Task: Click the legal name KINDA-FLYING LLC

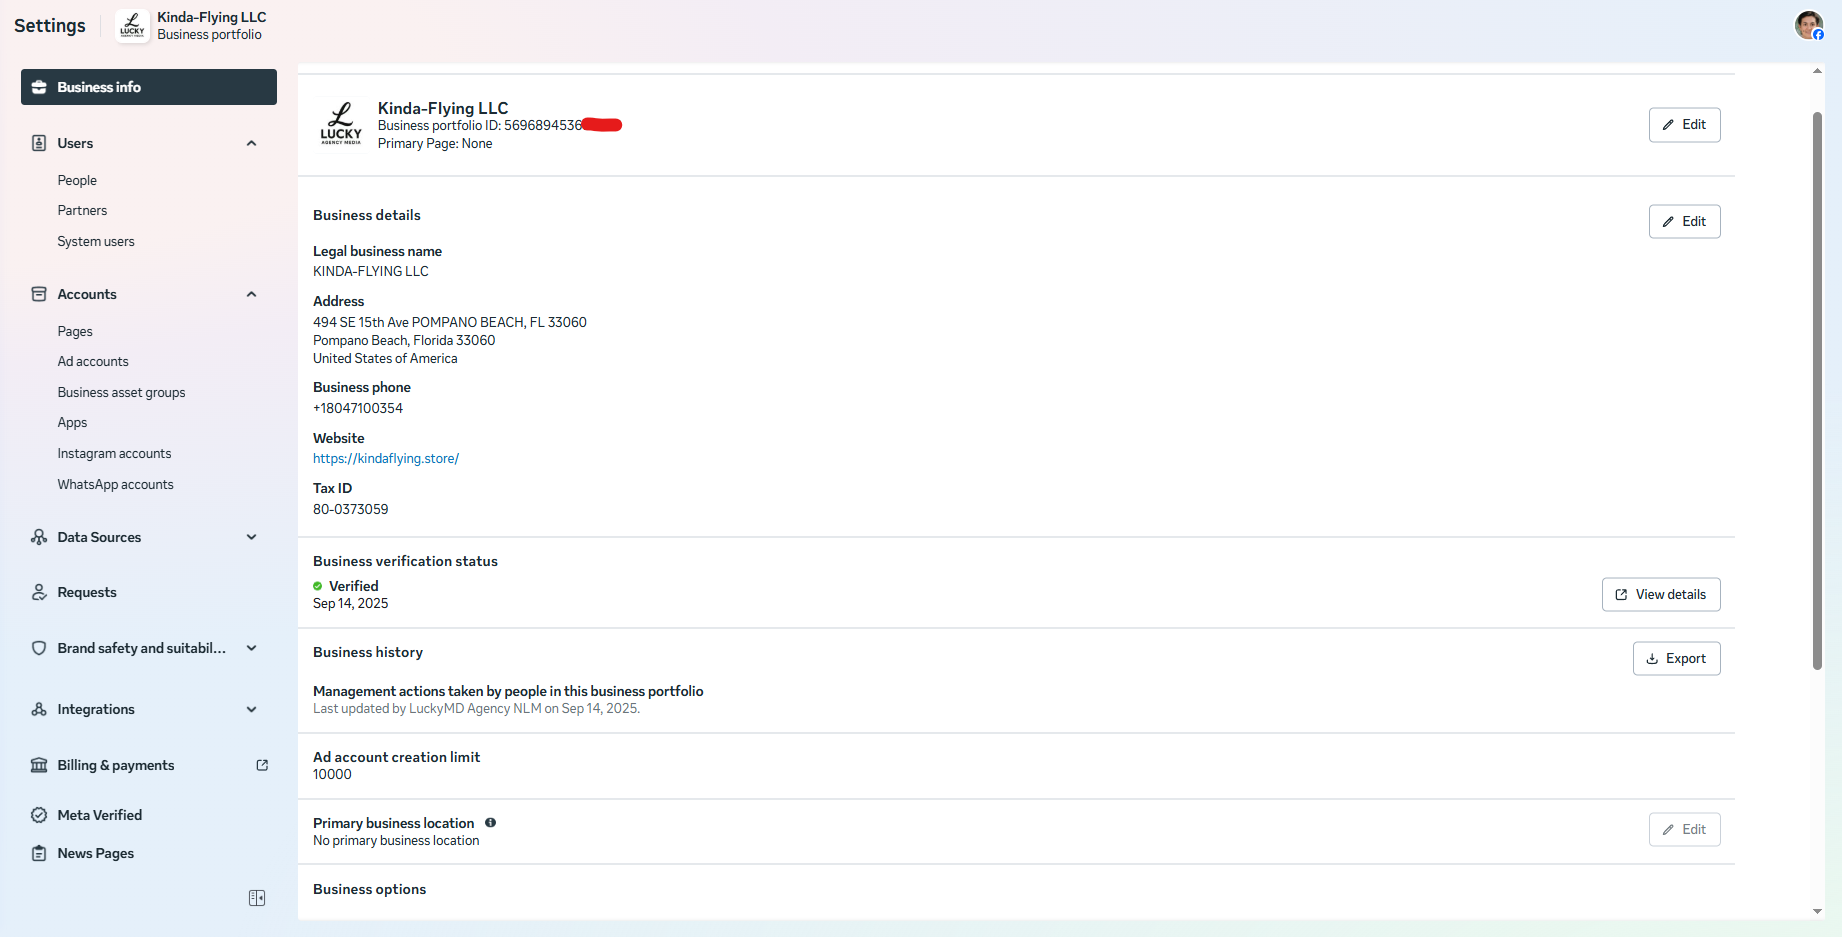Action: pyautogui.click(x=371, y=271)
